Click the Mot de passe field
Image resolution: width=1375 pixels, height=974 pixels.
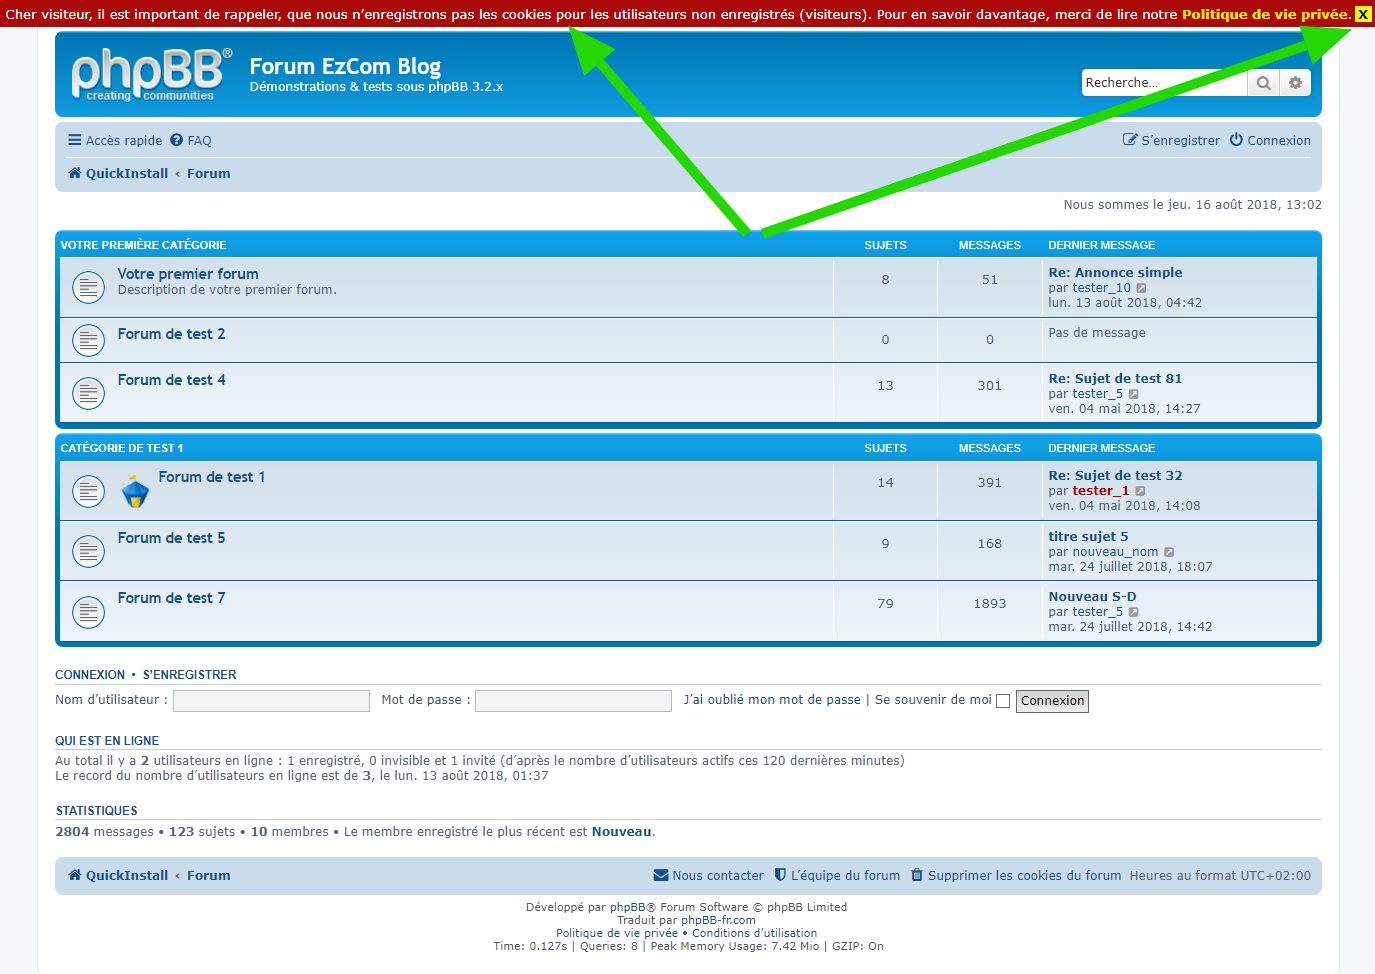click(573, 701)
